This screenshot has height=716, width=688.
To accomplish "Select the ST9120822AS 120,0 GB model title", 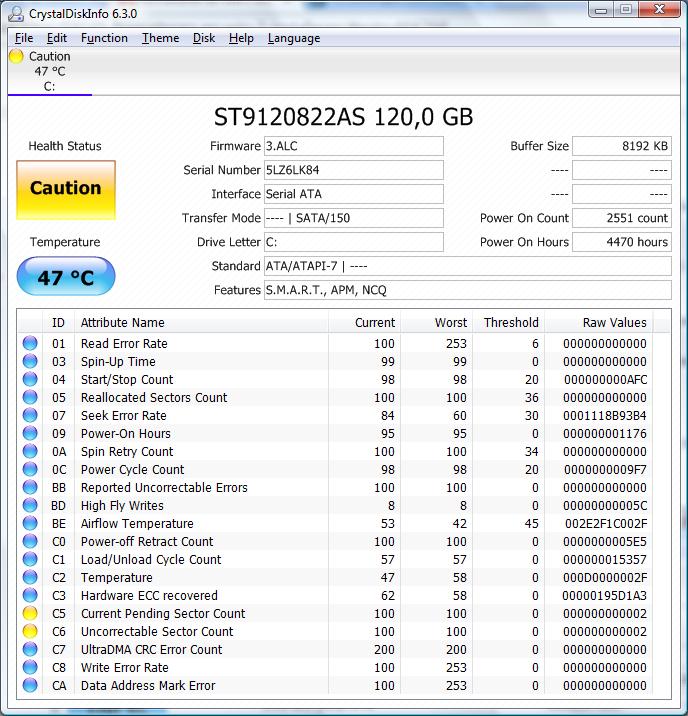I will click(343, 117).
